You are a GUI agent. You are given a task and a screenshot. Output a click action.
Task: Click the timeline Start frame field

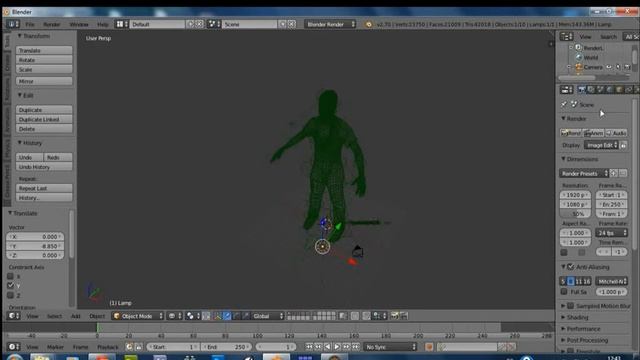pos(173,347)
